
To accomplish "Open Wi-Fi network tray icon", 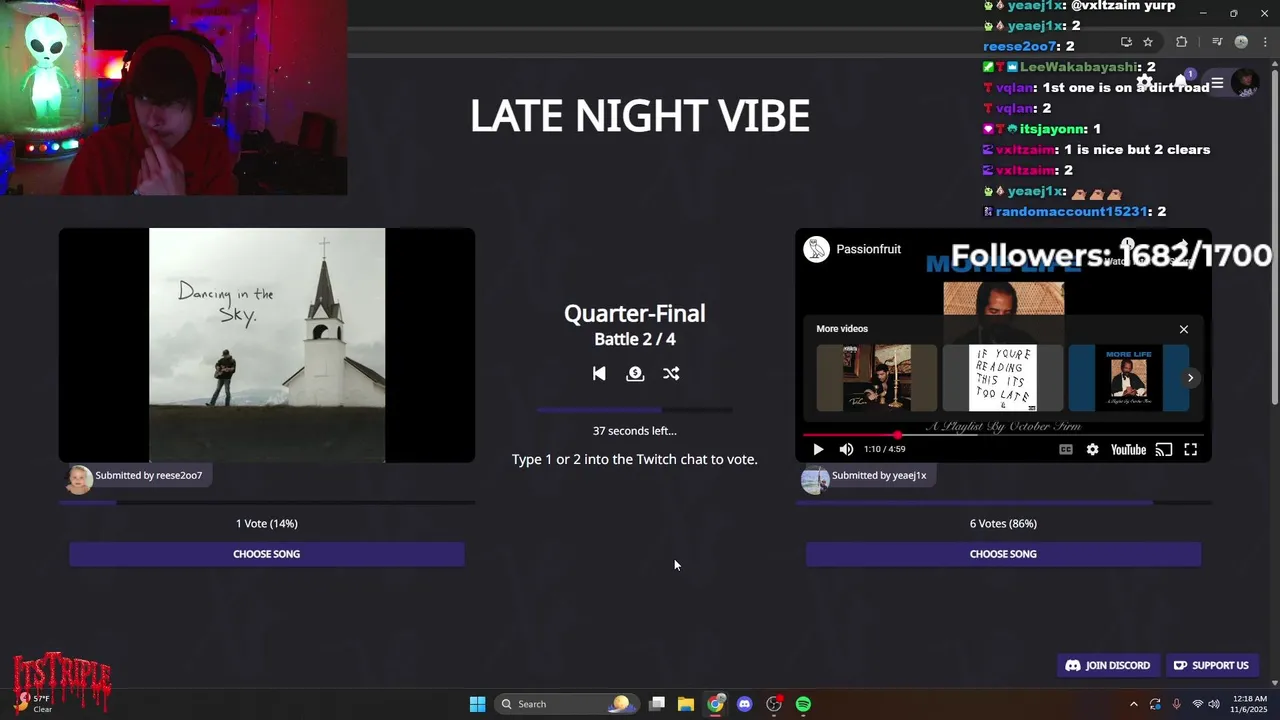I will point(1198,704).
